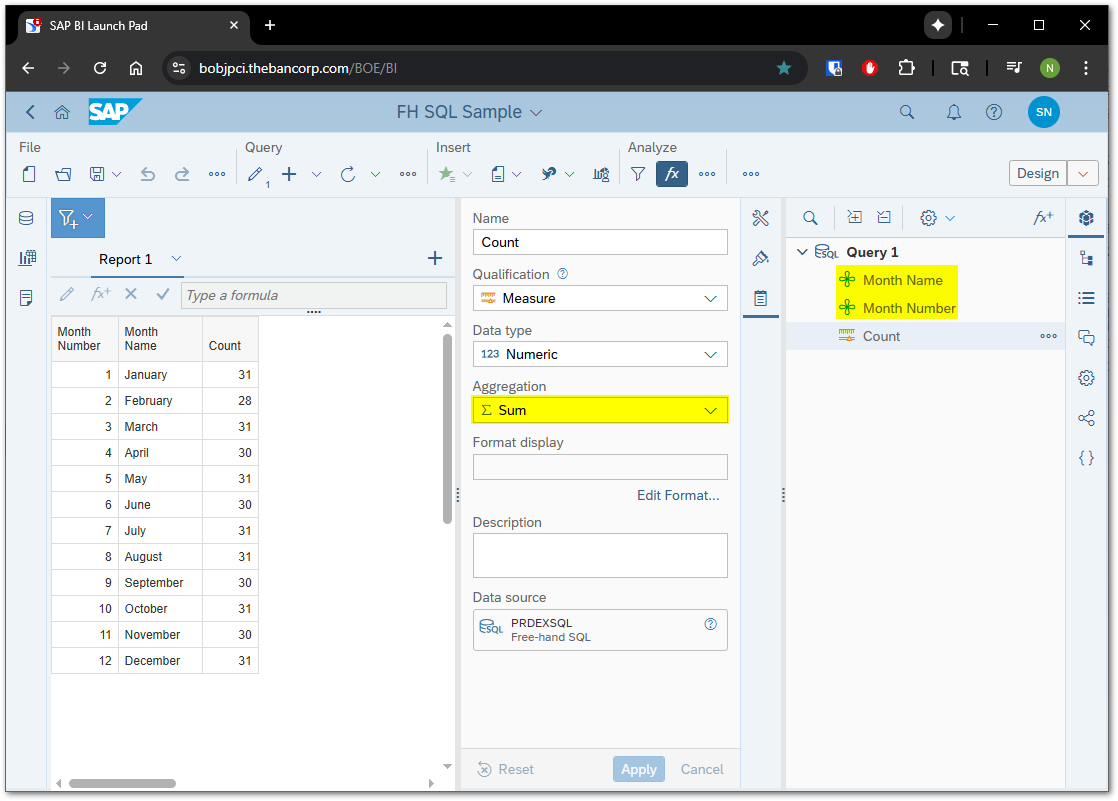Viewport: 1118px width, 801px height.
Task: Toggle the formula bar fx button
Action: click(672, 174)
